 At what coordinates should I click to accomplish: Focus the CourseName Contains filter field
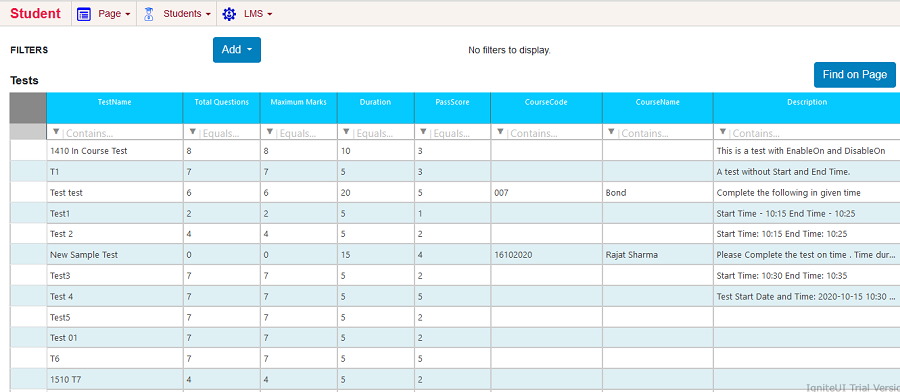(666, 133)
